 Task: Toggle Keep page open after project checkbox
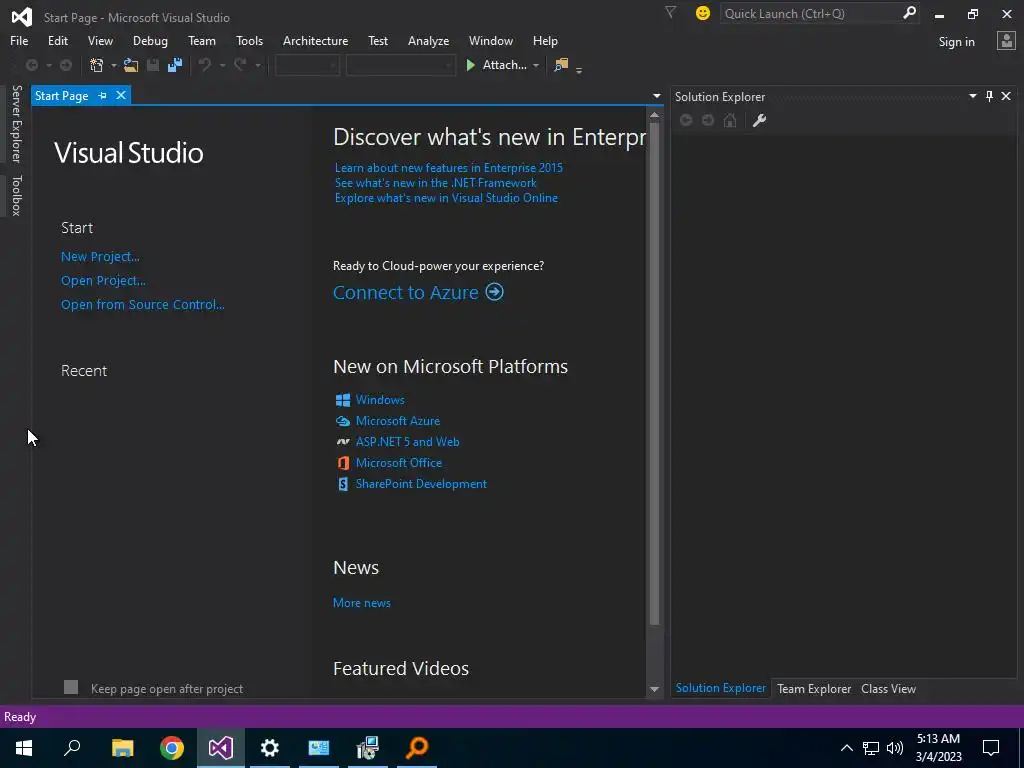[x=71, y=687]
